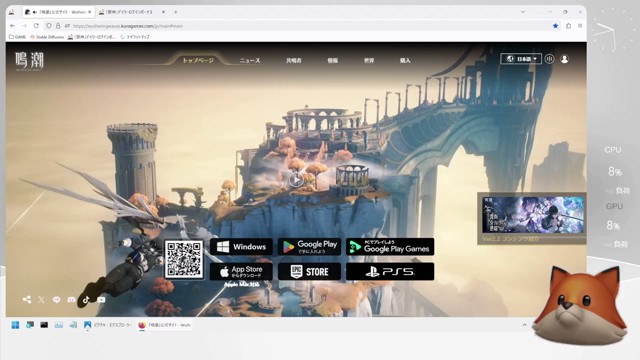Show hidden system tray icons chevron
The height and width of the screenshot is (360, 640).
(x=524, y=325)
